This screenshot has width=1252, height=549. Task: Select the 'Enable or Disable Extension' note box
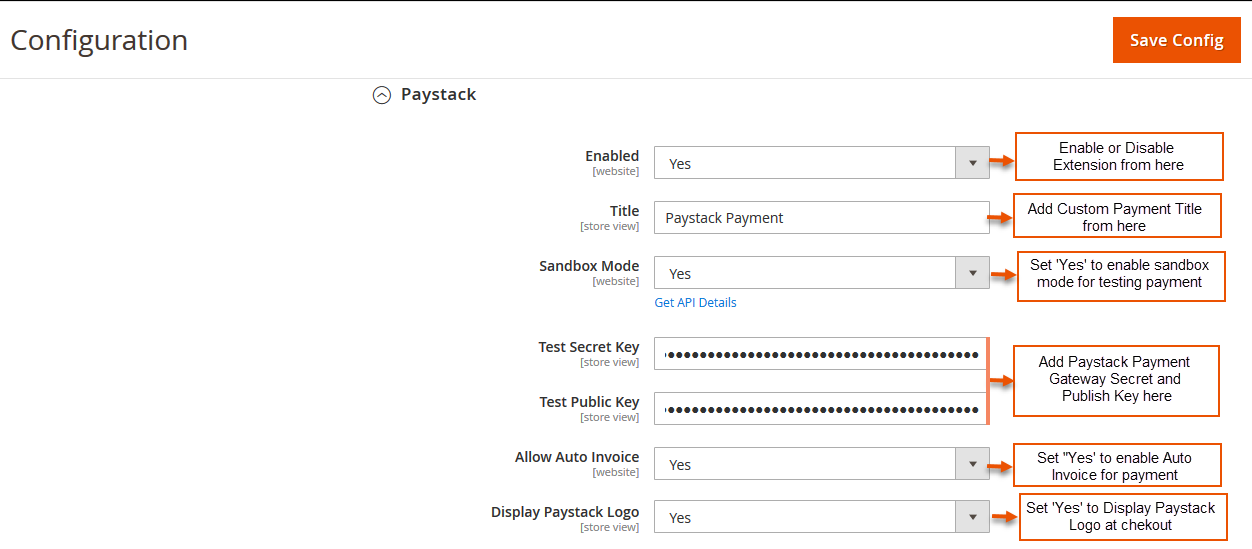coord(1118,157)
